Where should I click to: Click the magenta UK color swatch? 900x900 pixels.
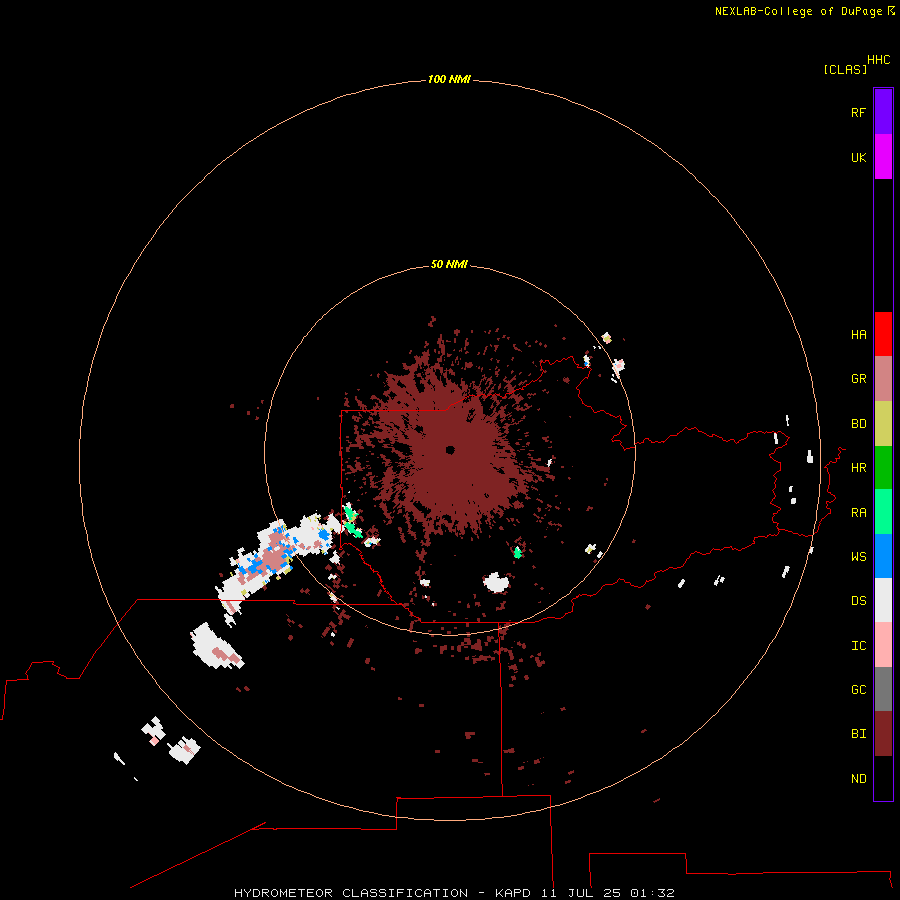click(x=883, y=156)
